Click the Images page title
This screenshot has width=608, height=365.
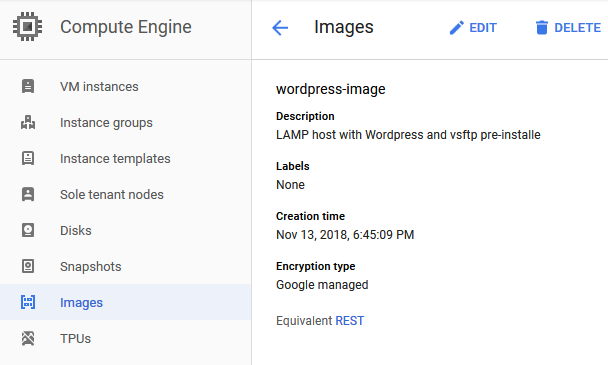tap(344, 27)
